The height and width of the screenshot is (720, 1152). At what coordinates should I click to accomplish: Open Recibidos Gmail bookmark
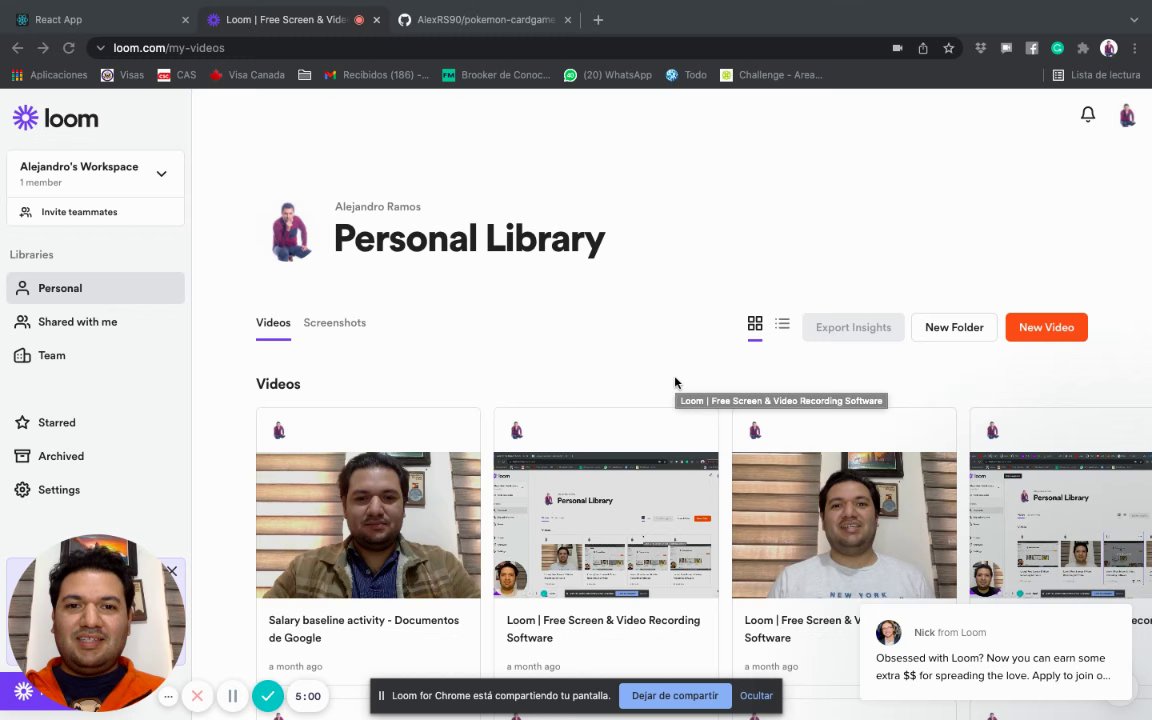(377, 75)
